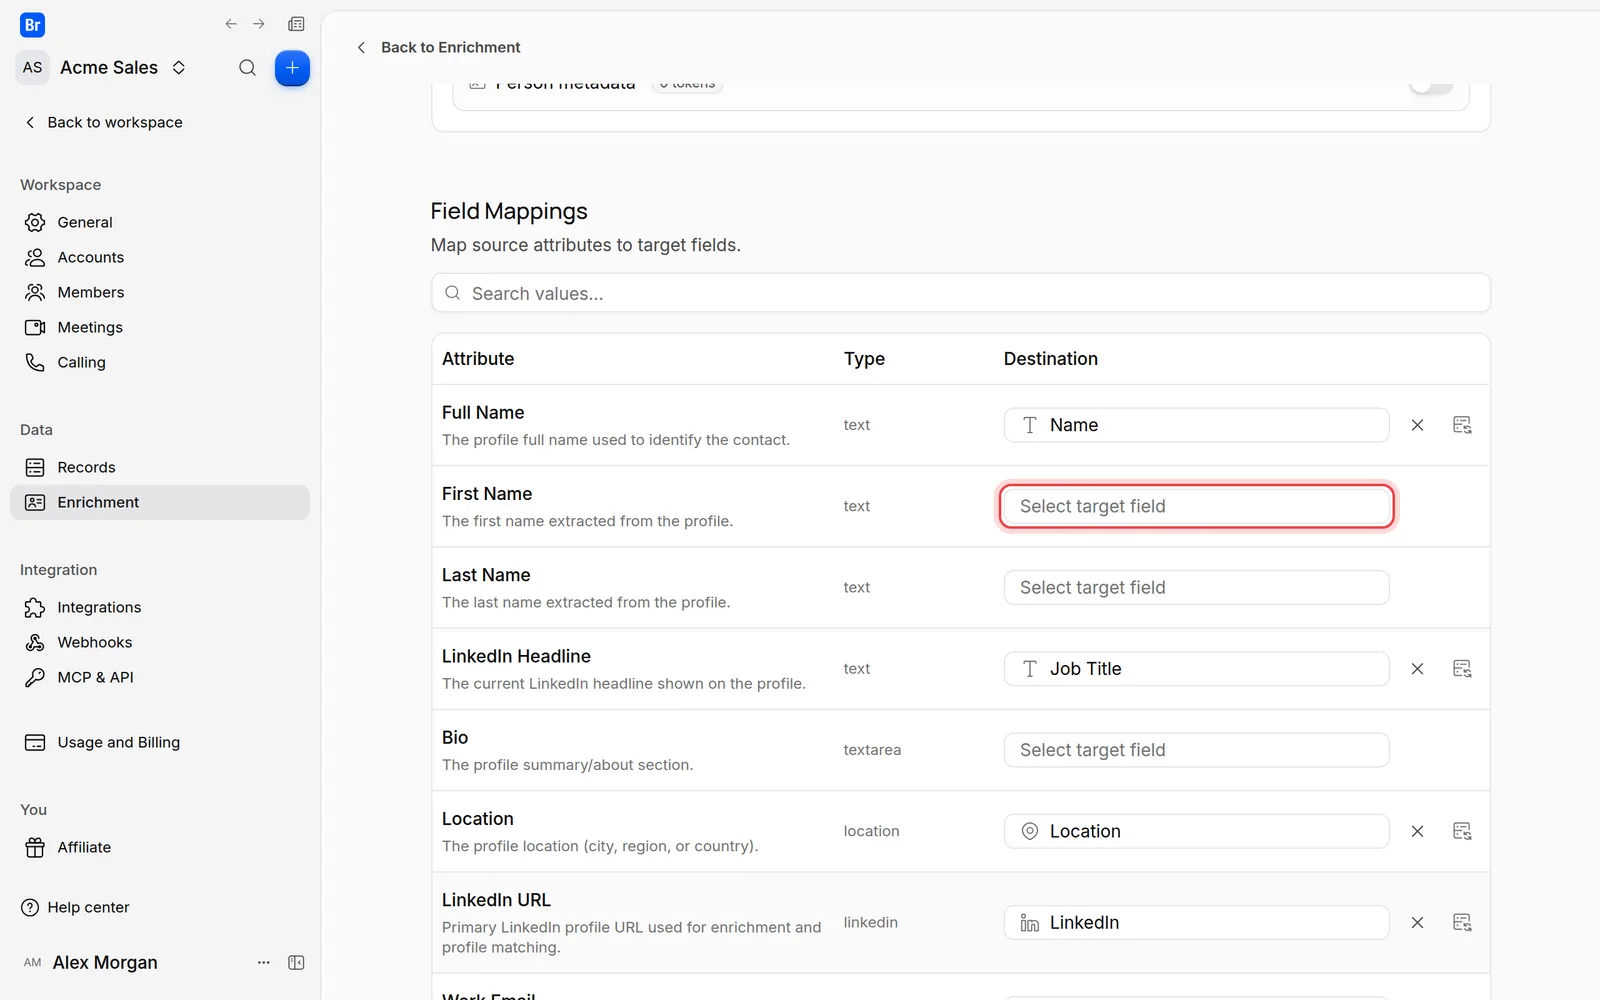Click Back to Enrichment link

click(x=438, y=47)
